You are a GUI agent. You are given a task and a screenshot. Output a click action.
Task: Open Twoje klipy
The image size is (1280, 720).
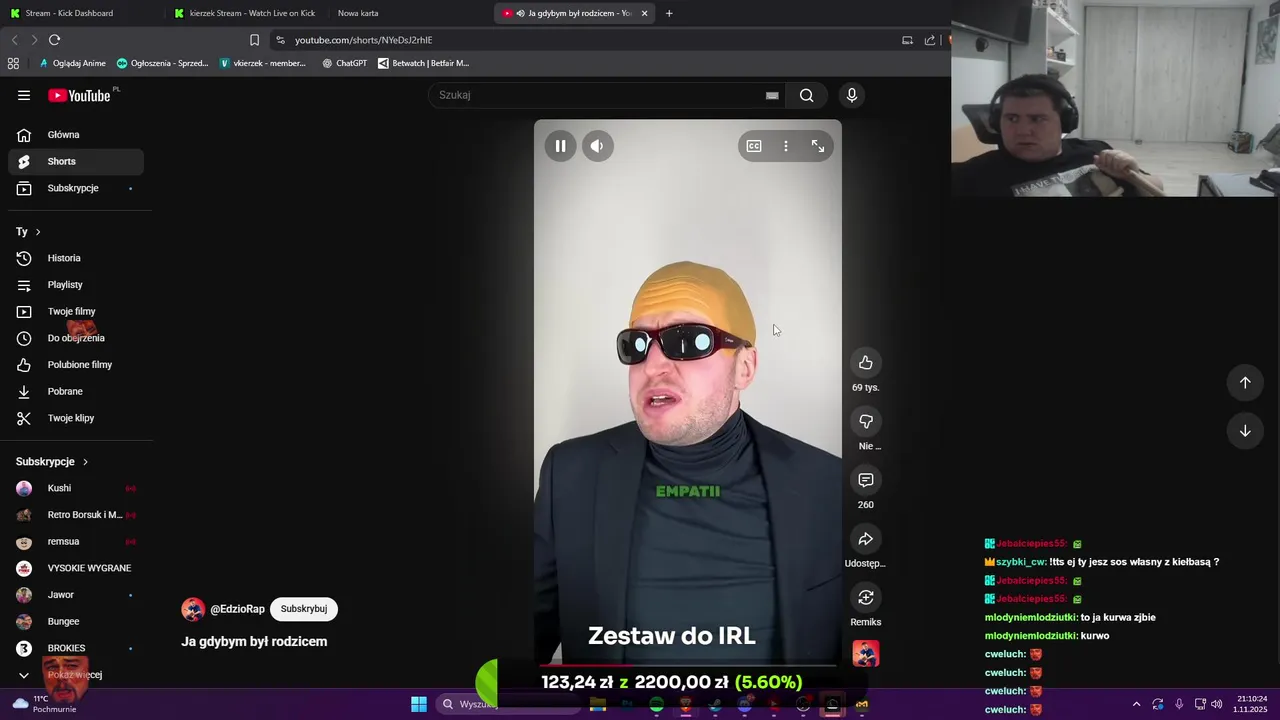(x=76, y=418)
